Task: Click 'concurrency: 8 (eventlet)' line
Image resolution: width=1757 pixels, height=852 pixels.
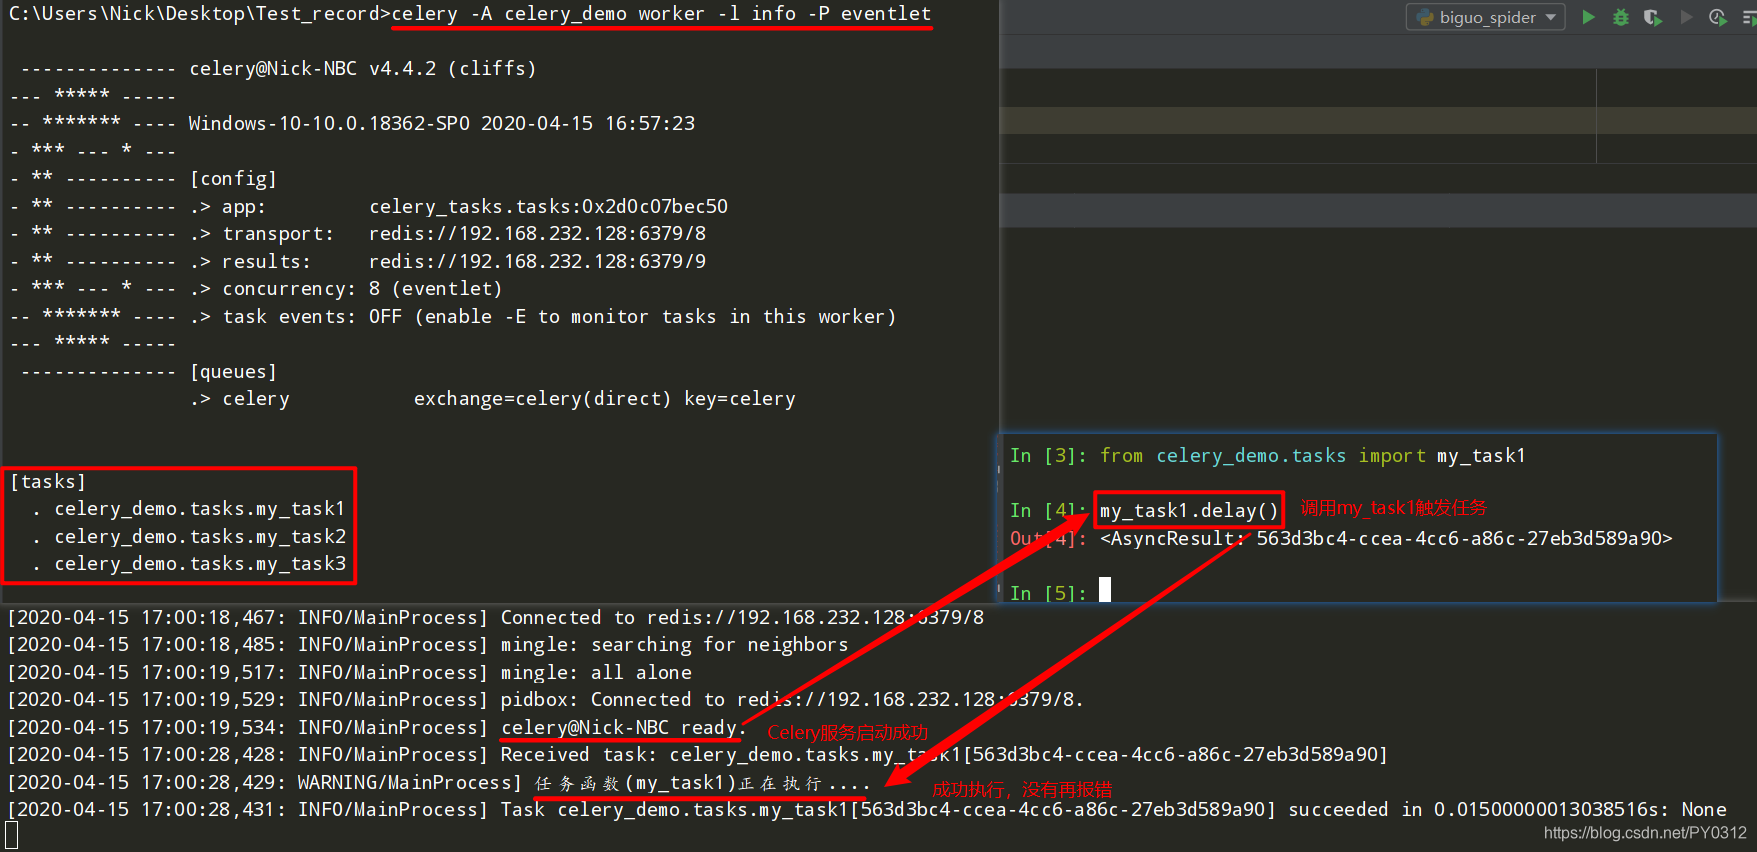Action: (x=346, y=289)
